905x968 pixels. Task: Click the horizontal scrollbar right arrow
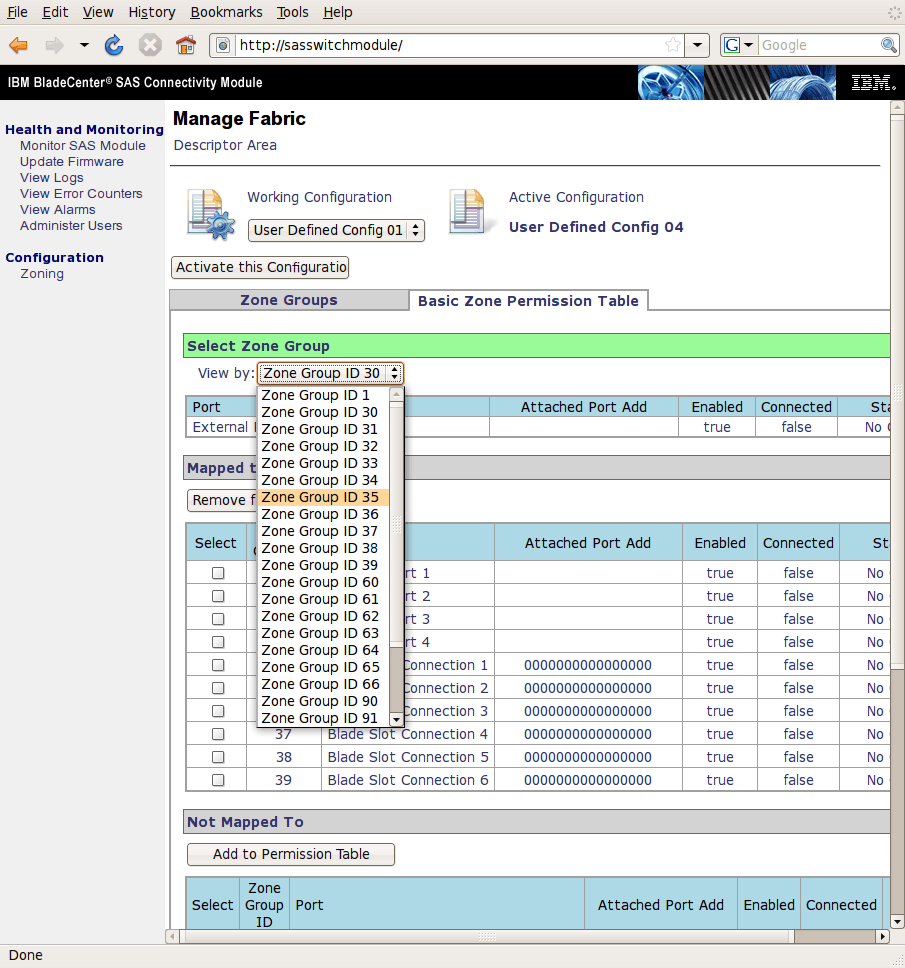(x=883, y=937)
